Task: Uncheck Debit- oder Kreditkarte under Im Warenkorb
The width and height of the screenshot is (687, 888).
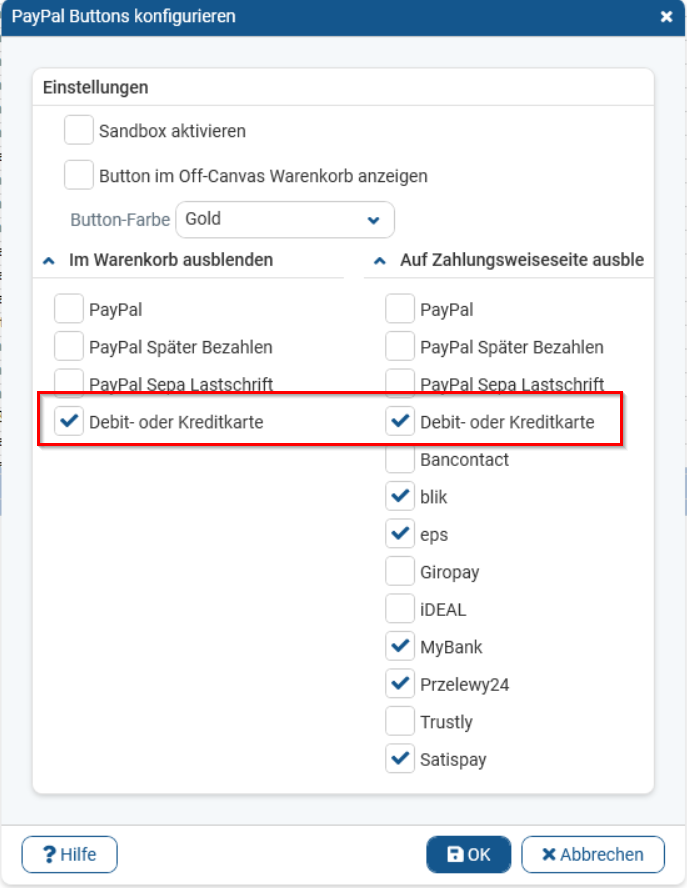Action: pos(69,422)
